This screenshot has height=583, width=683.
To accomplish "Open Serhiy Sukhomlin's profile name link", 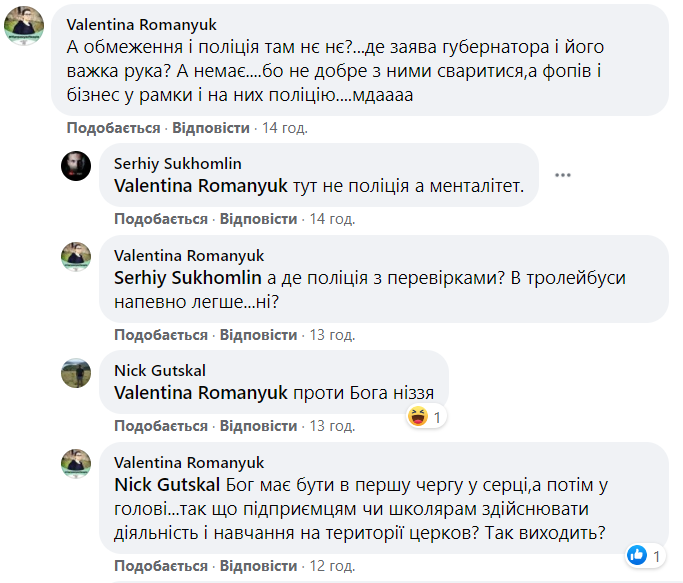I will coord(177,163).
